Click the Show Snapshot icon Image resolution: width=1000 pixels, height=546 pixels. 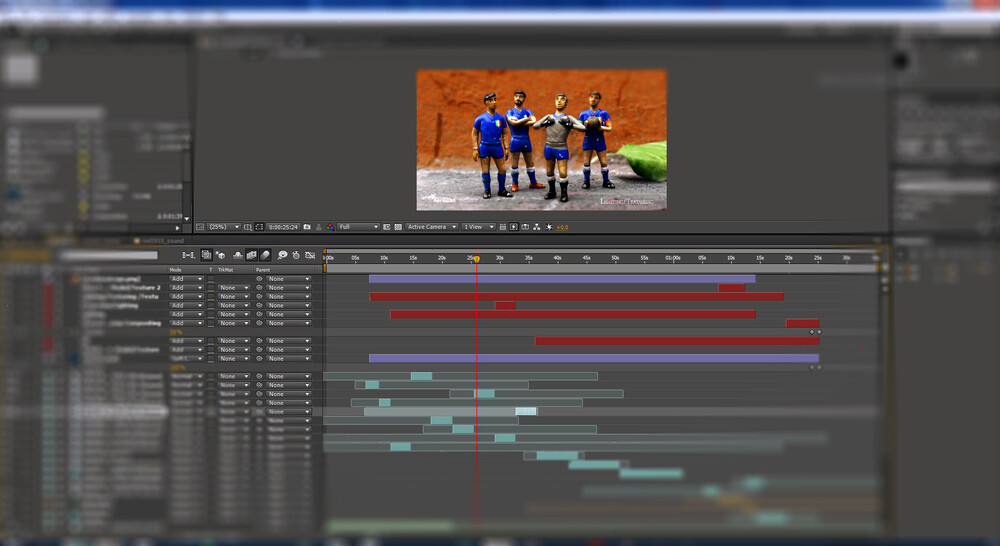coord(319,227)
